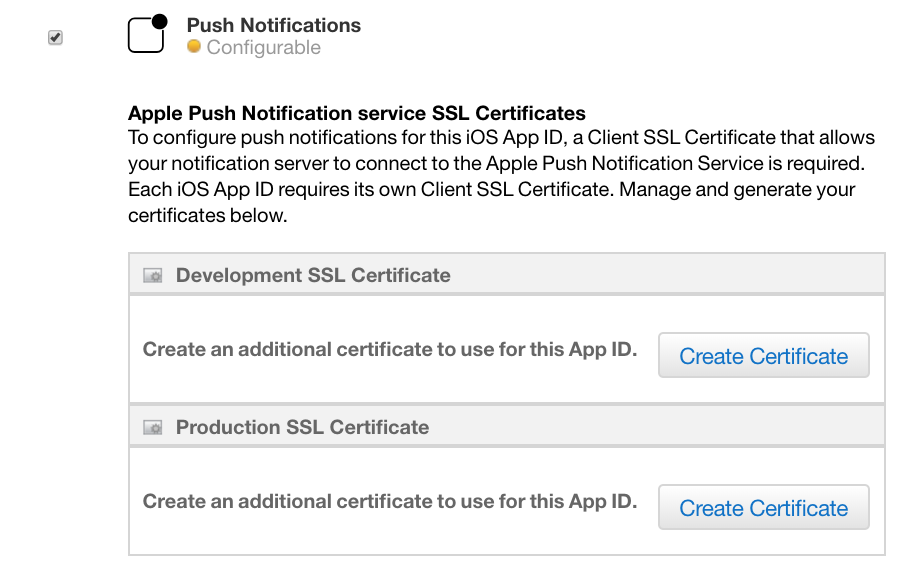Select the Development SSL Certificate section title
The width and height of the screenshot is (918, 570).
313,275
